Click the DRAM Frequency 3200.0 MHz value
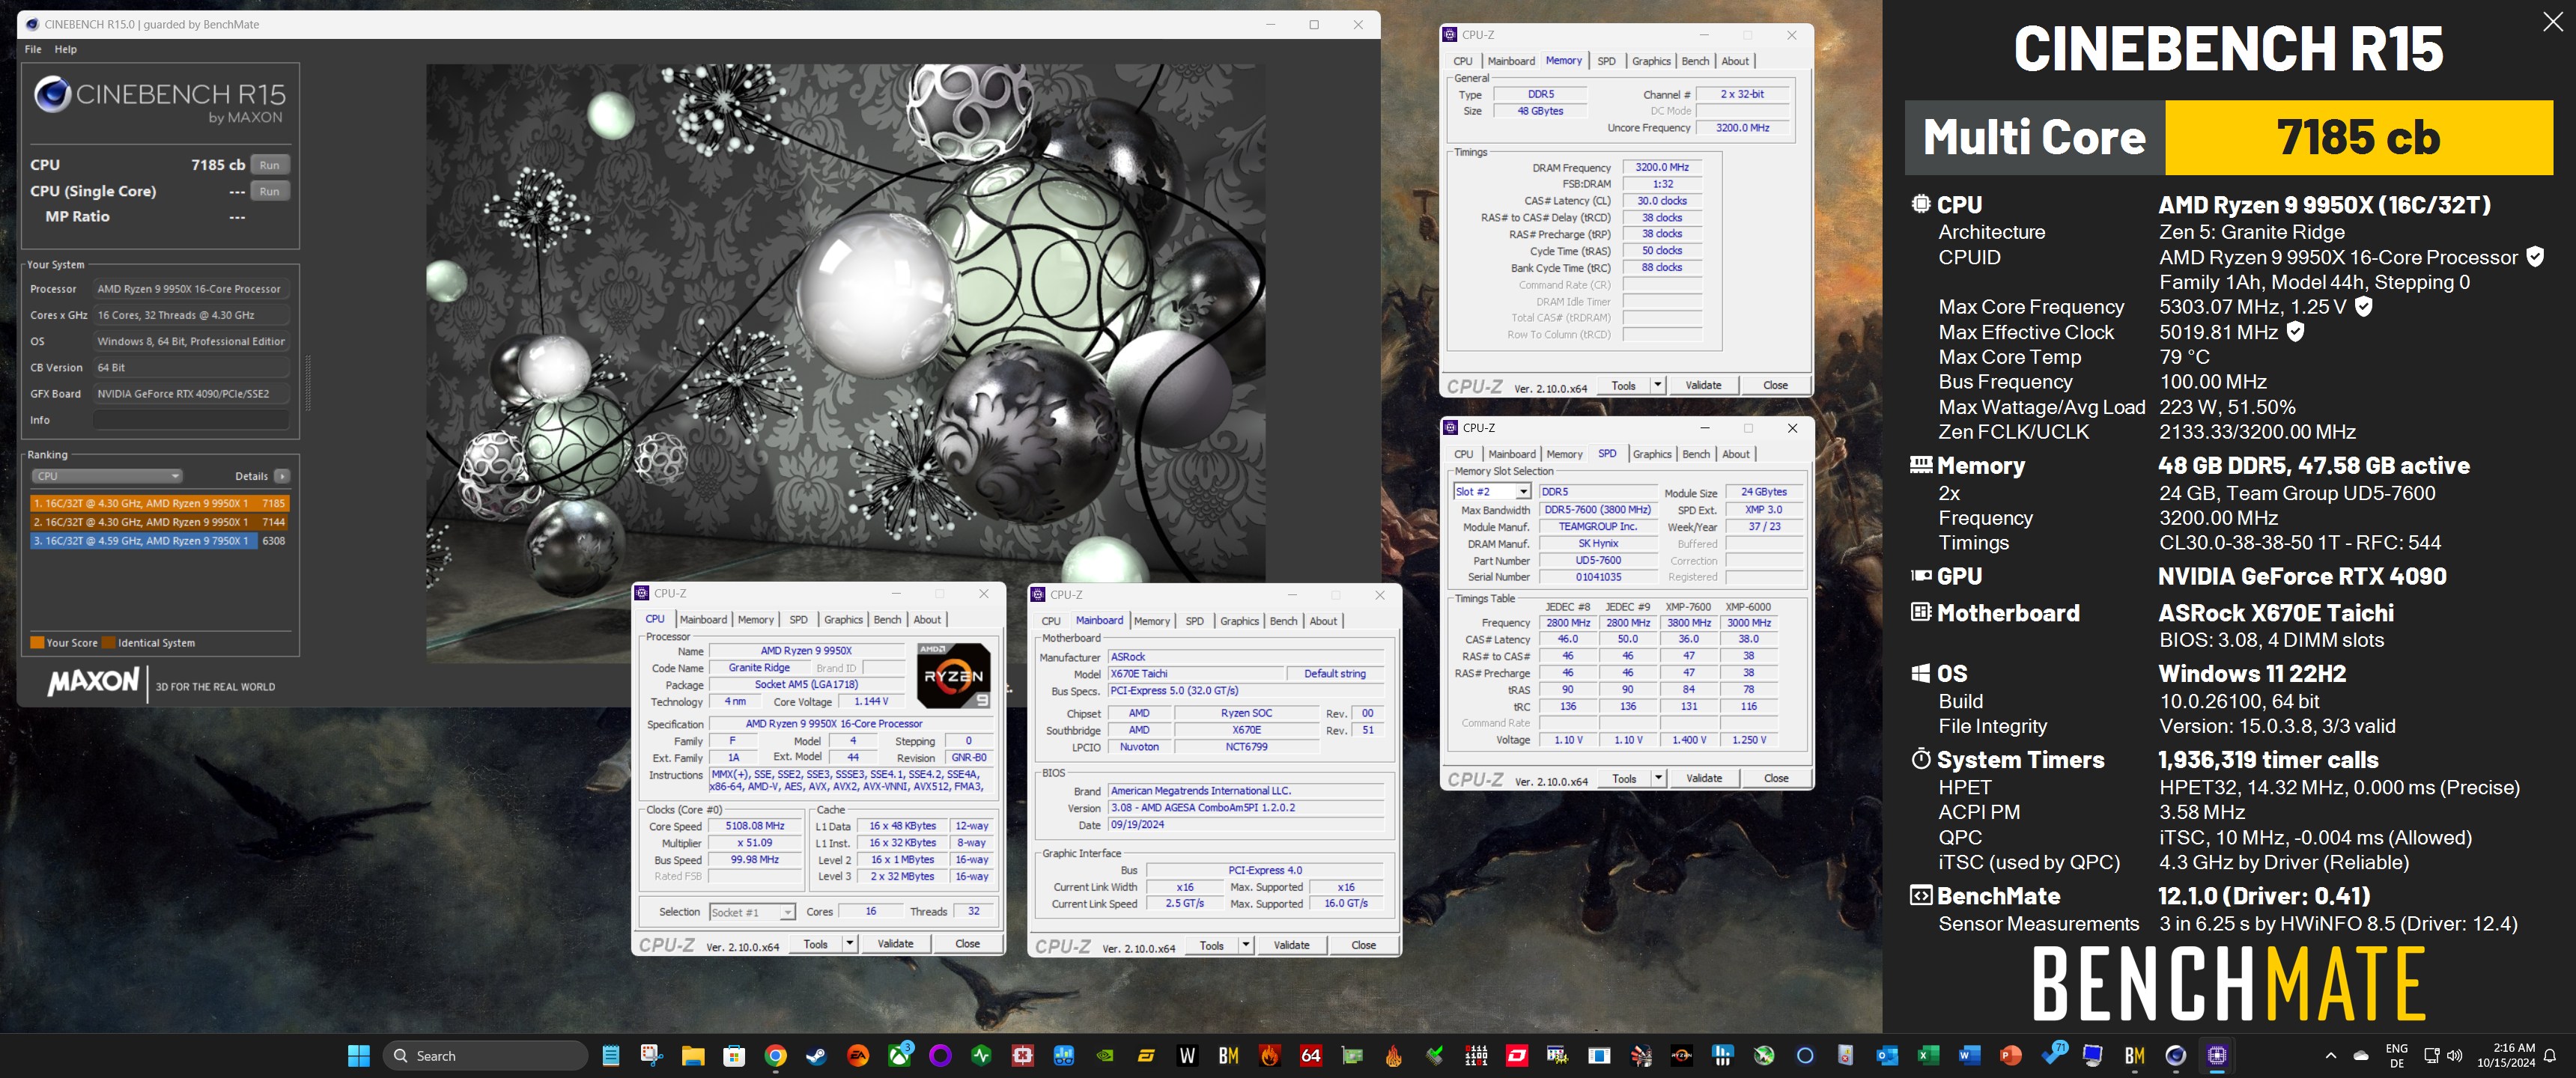This screenshot has width=2576, height=1078. (x=1661, y=167)
